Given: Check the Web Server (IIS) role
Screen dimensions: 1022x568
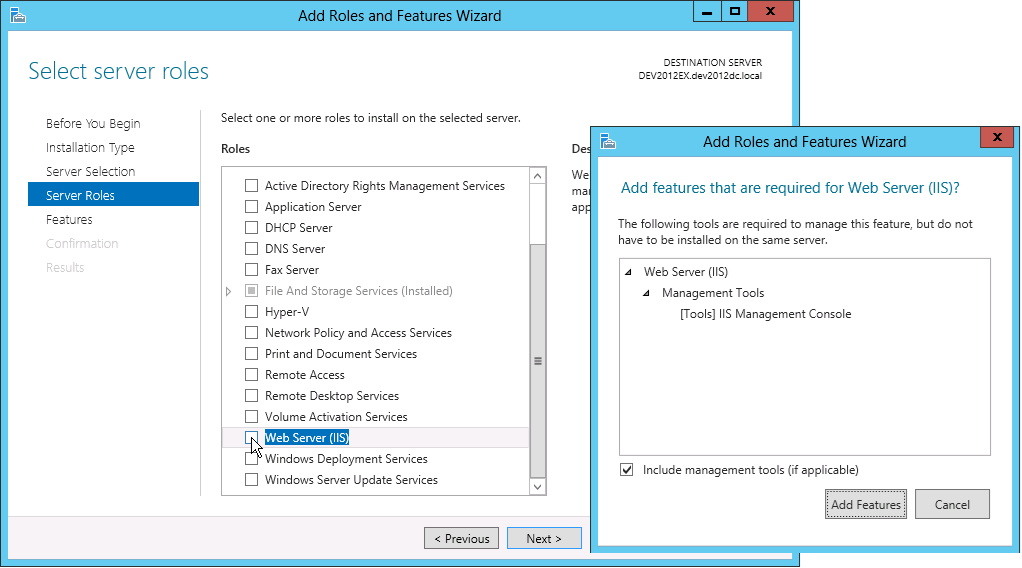Looking at the screenshot, I should click(x=252, y=438).
